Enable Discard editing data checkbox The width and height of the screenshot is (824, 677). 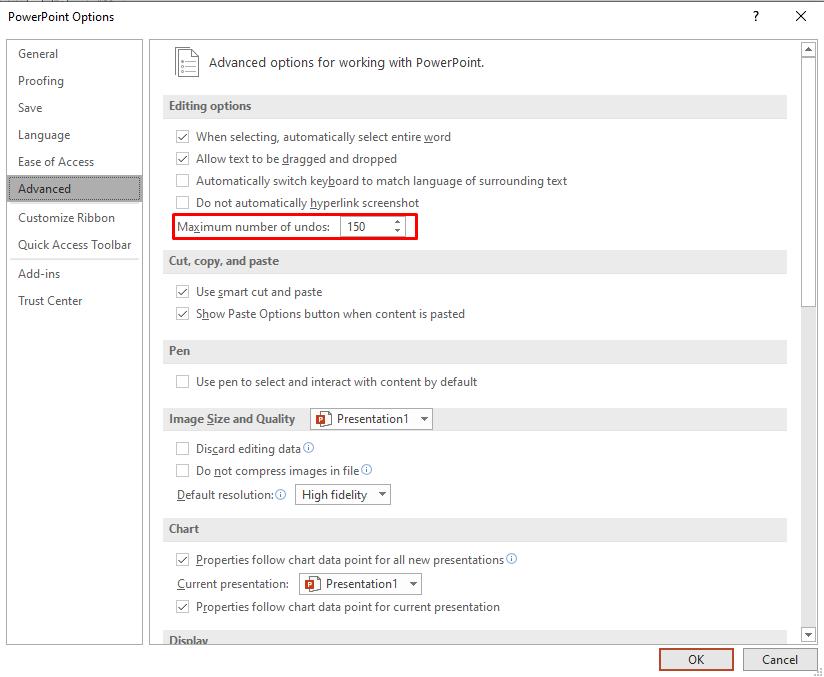tap(182, 449)
